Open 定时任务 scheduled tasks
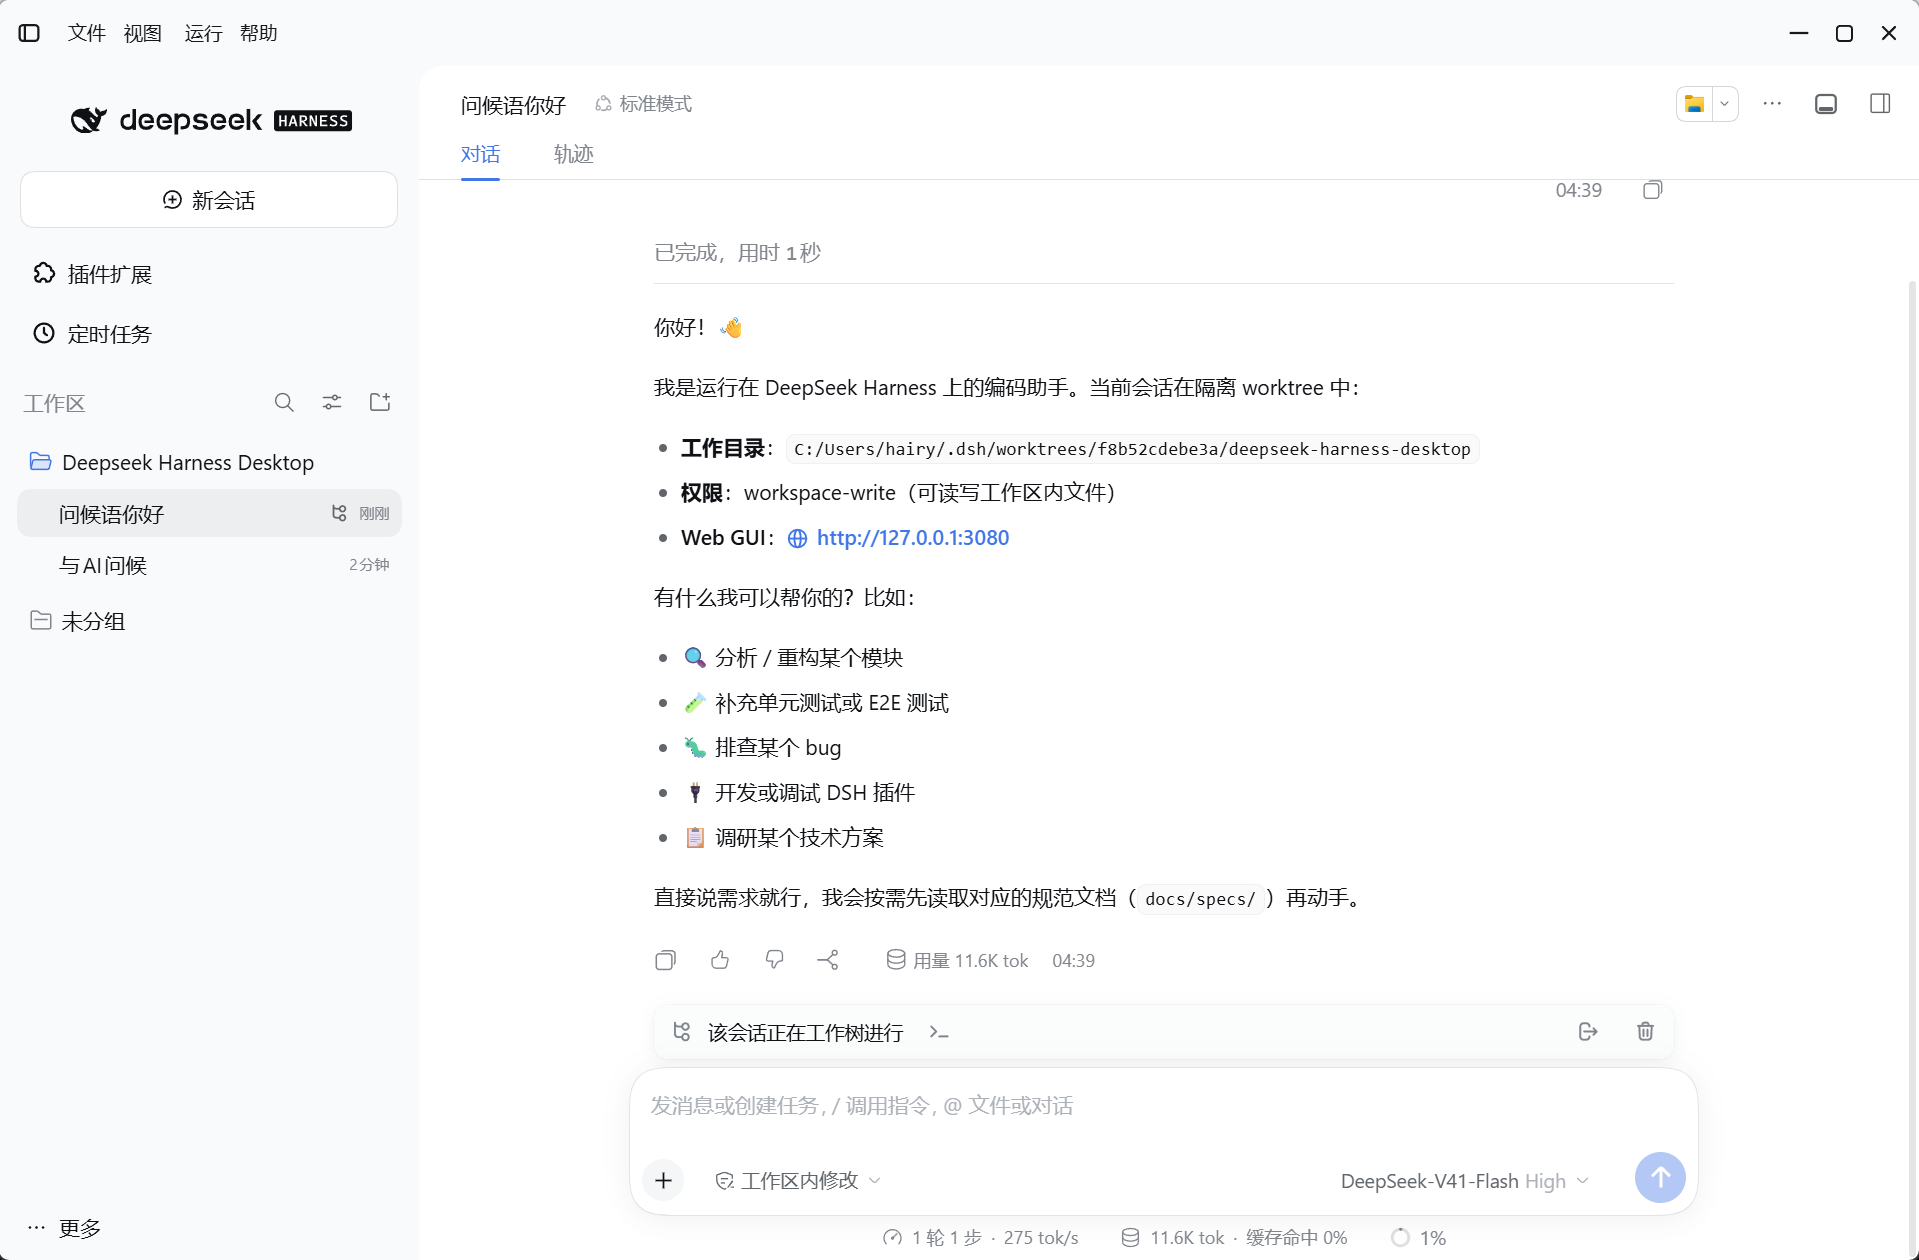The height and width of the screenshot is (1260, 1919). click(92, 334)
